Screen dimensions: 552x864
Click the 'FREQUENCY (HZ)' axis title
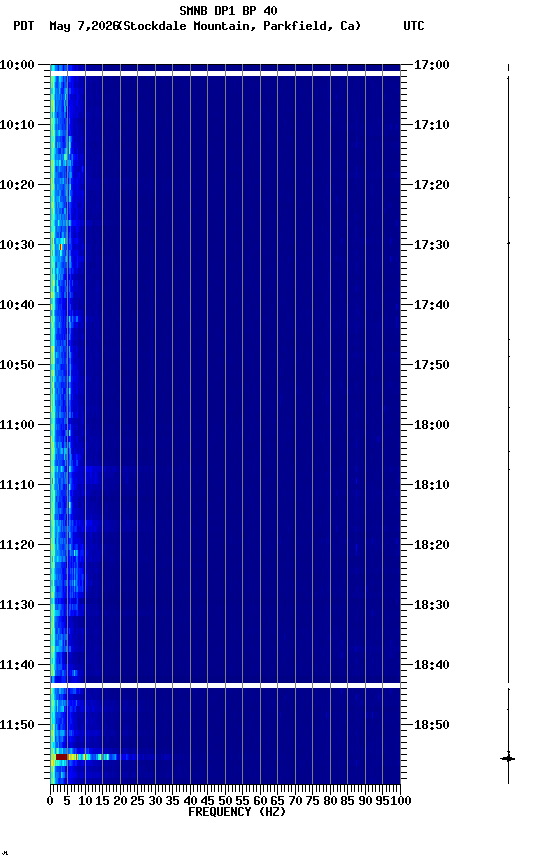click(x=237, y=813)
